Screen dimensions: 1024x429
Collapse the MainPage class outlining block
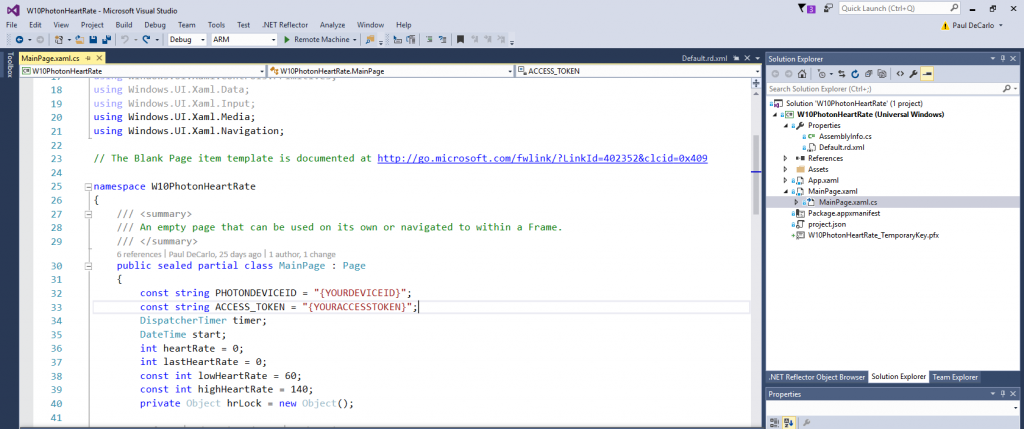(88, 266)
